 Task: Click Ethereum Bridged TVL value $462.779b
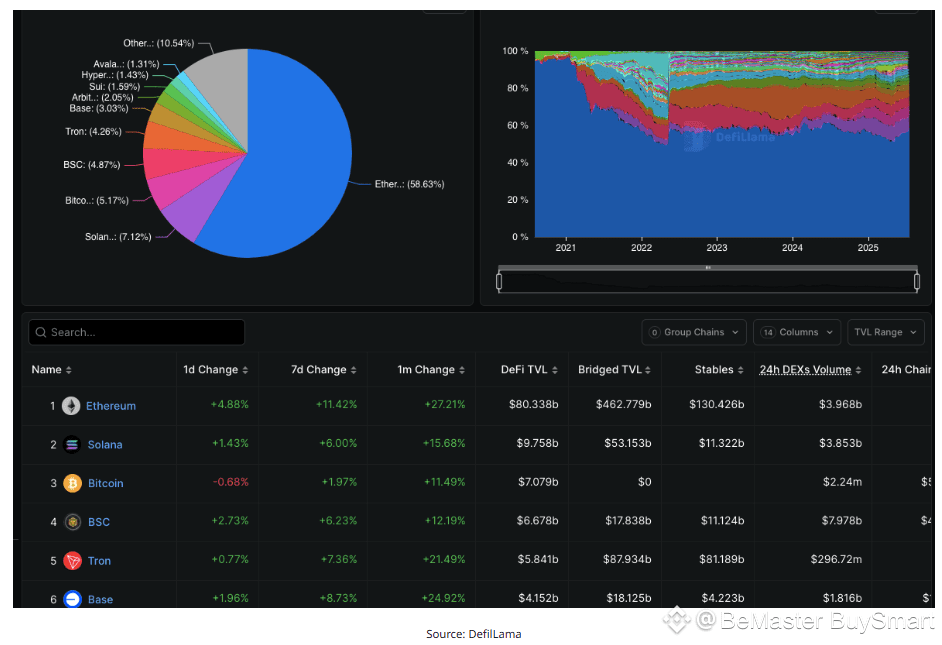(x=624, y=404)
